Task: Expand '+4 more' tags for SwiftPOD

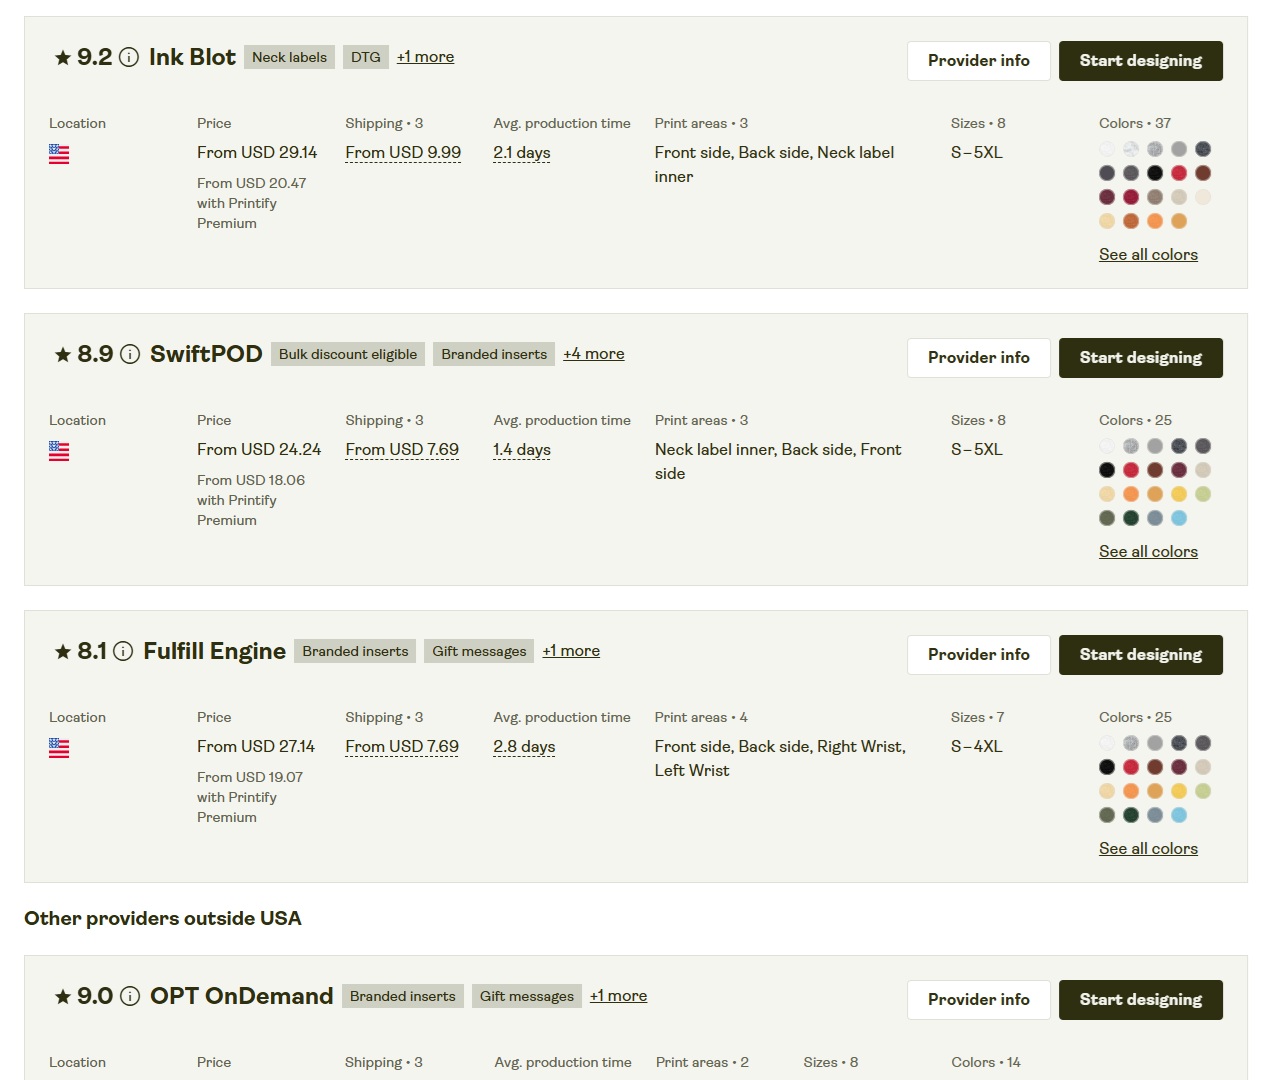Action: point(593,354)
